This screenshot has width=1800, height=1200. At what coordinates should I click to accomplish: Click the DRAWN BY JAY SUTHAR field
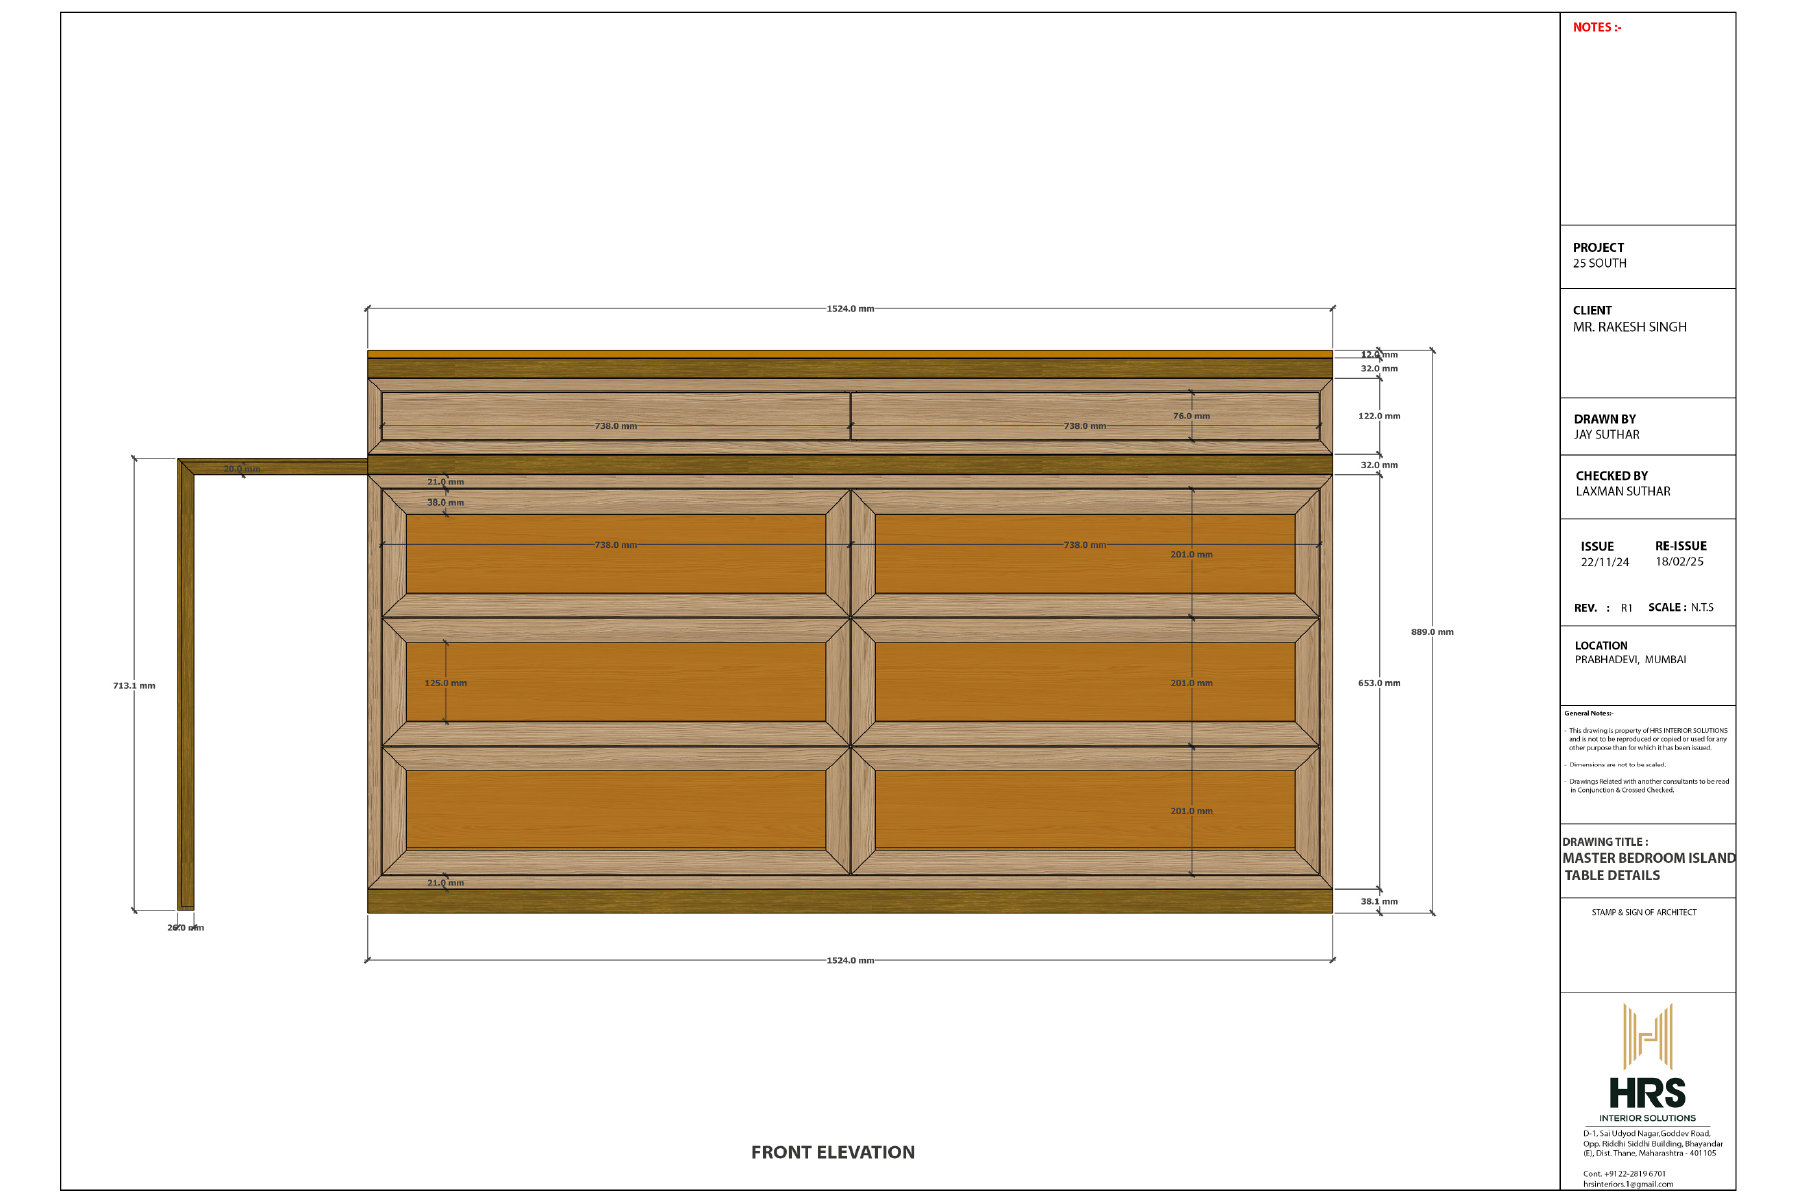coord(1607,427)
